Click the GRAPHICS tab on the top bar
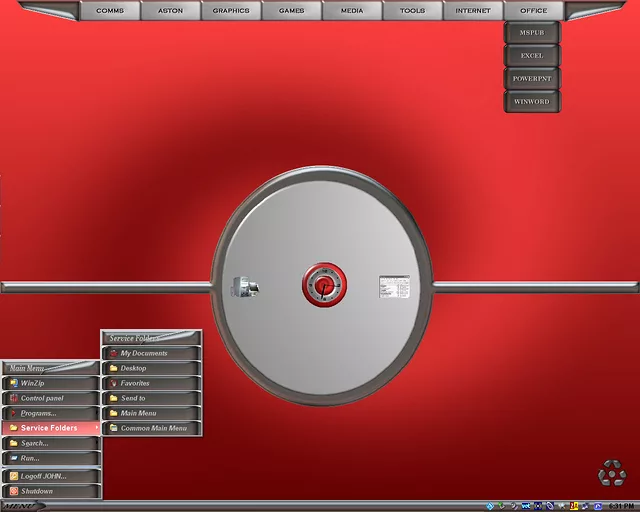640x512 pixels. tap(231, 11)
